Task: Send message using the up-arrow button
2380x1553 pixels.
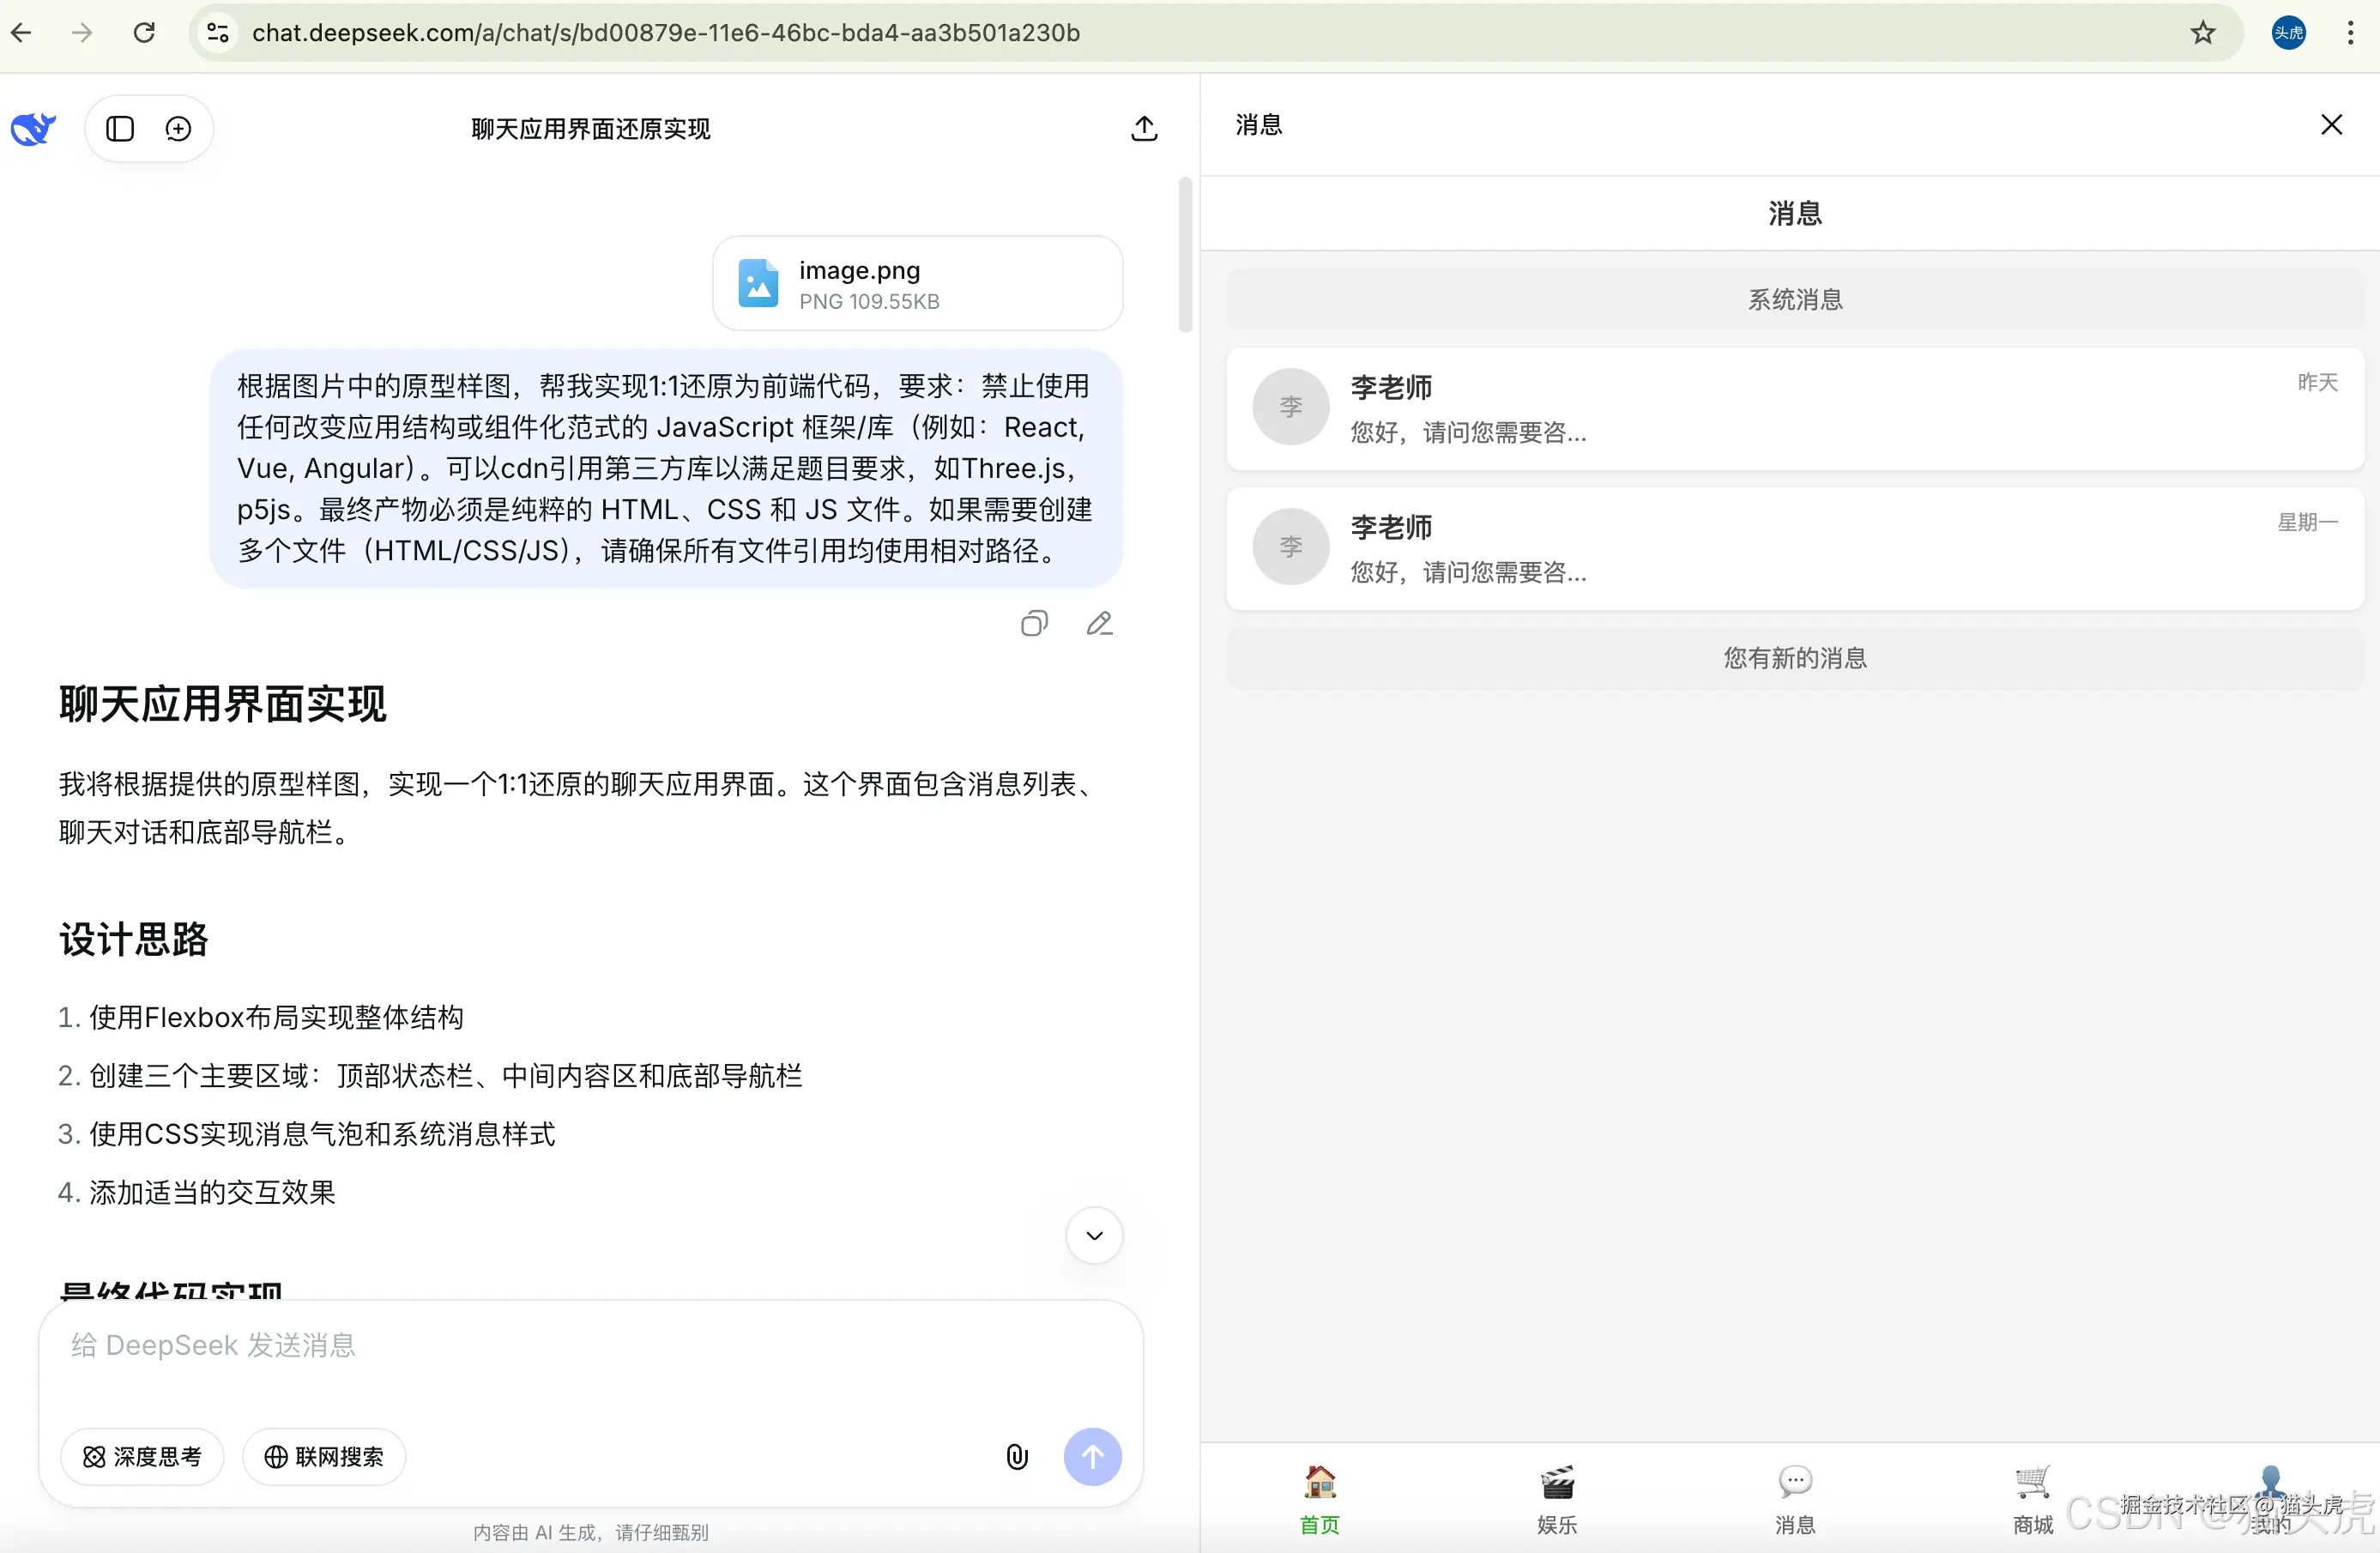Action: pyautogui.click(x=1093, y=1457)
